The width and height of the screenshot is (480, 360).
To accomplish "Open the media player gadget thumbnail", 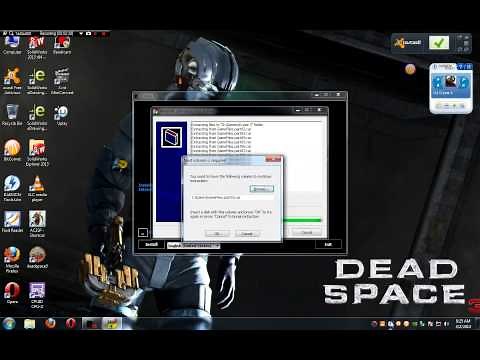I will (x=451, y=81).
